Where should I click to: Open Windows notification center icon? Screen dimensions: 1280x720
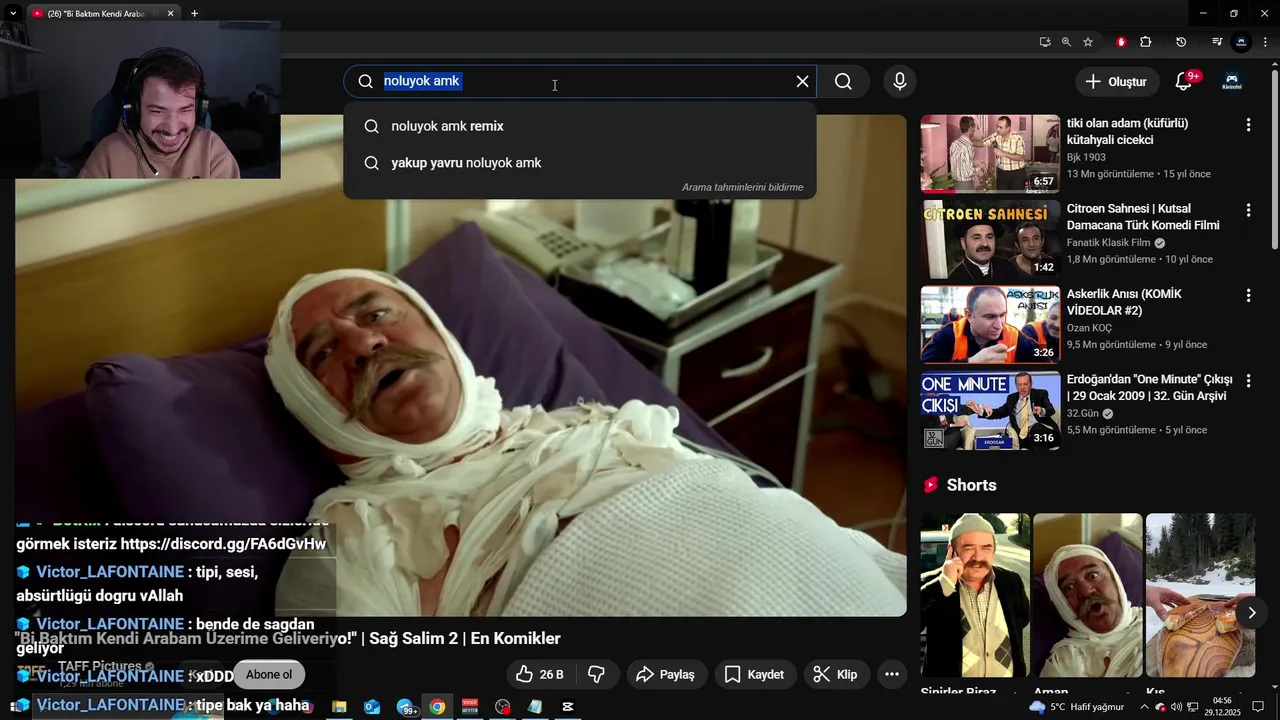1258,707
